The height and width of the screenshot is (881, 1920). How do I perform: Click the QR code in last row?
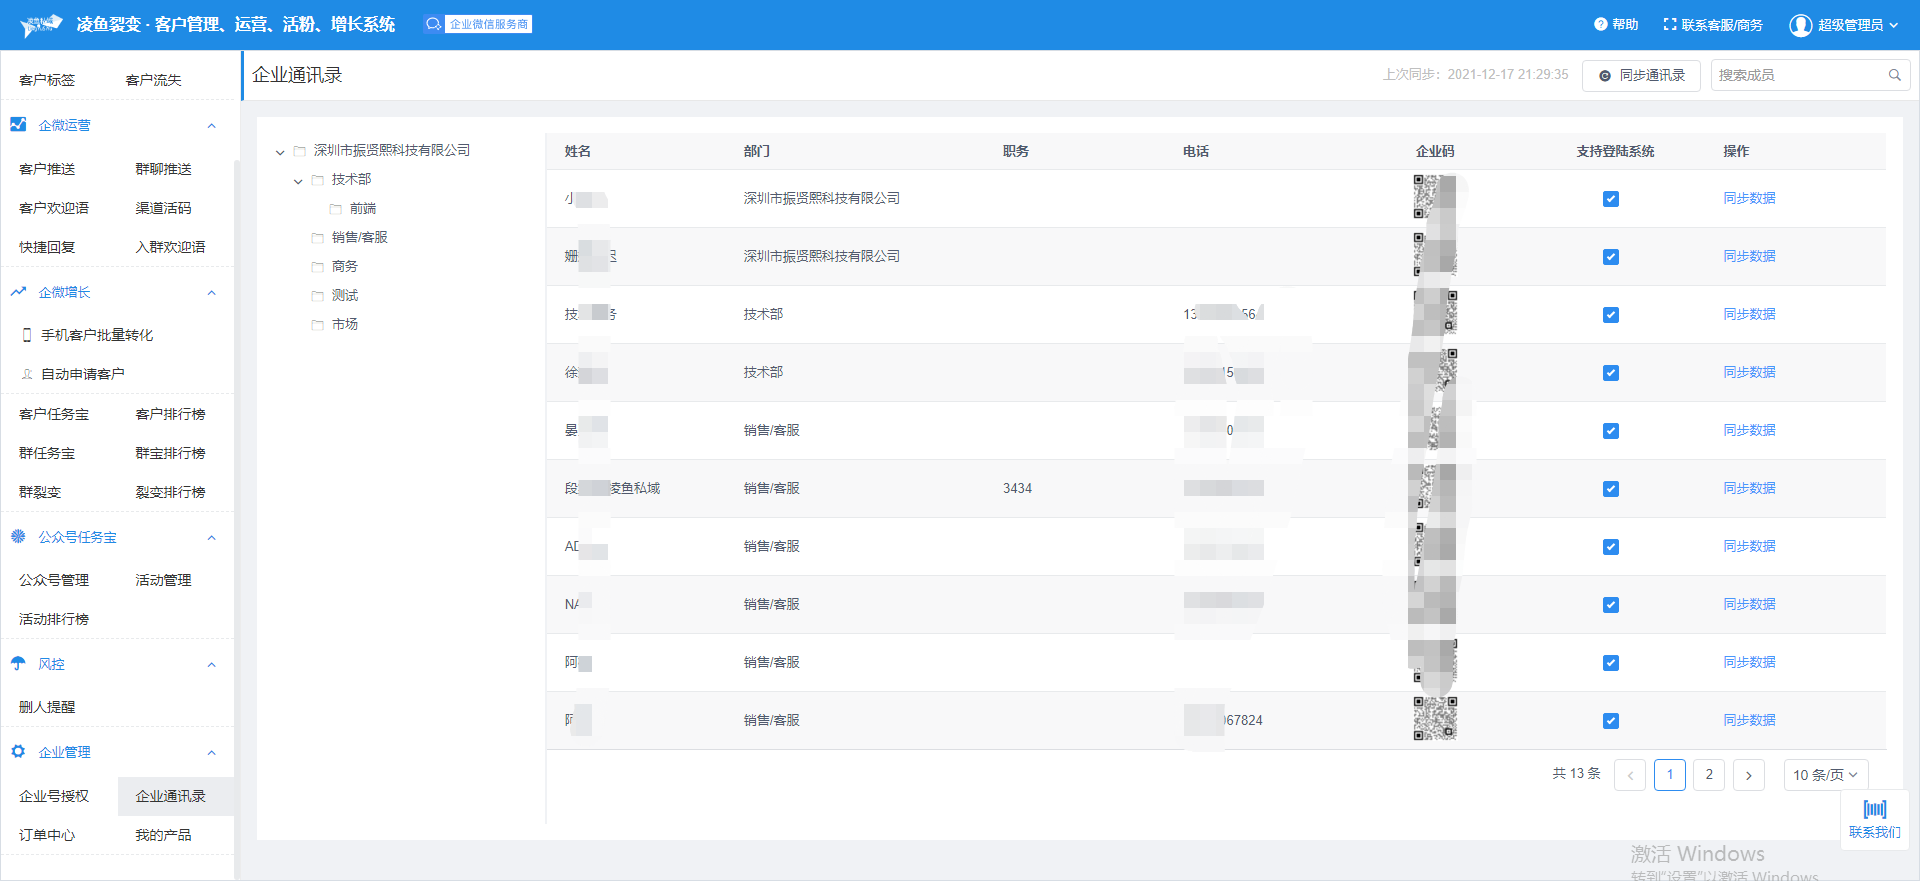coord(1435,719)
